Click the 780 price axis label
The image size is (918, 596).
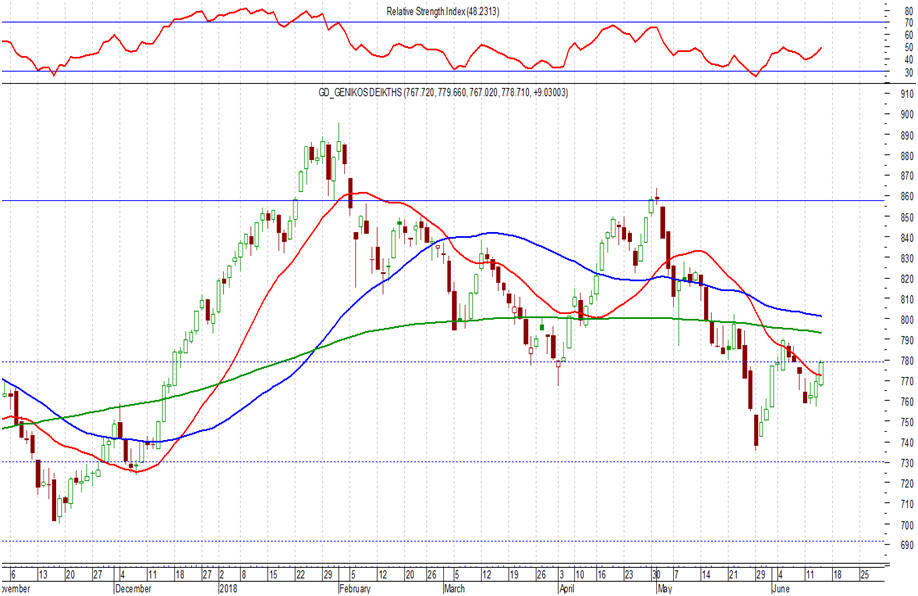(907, 361)
